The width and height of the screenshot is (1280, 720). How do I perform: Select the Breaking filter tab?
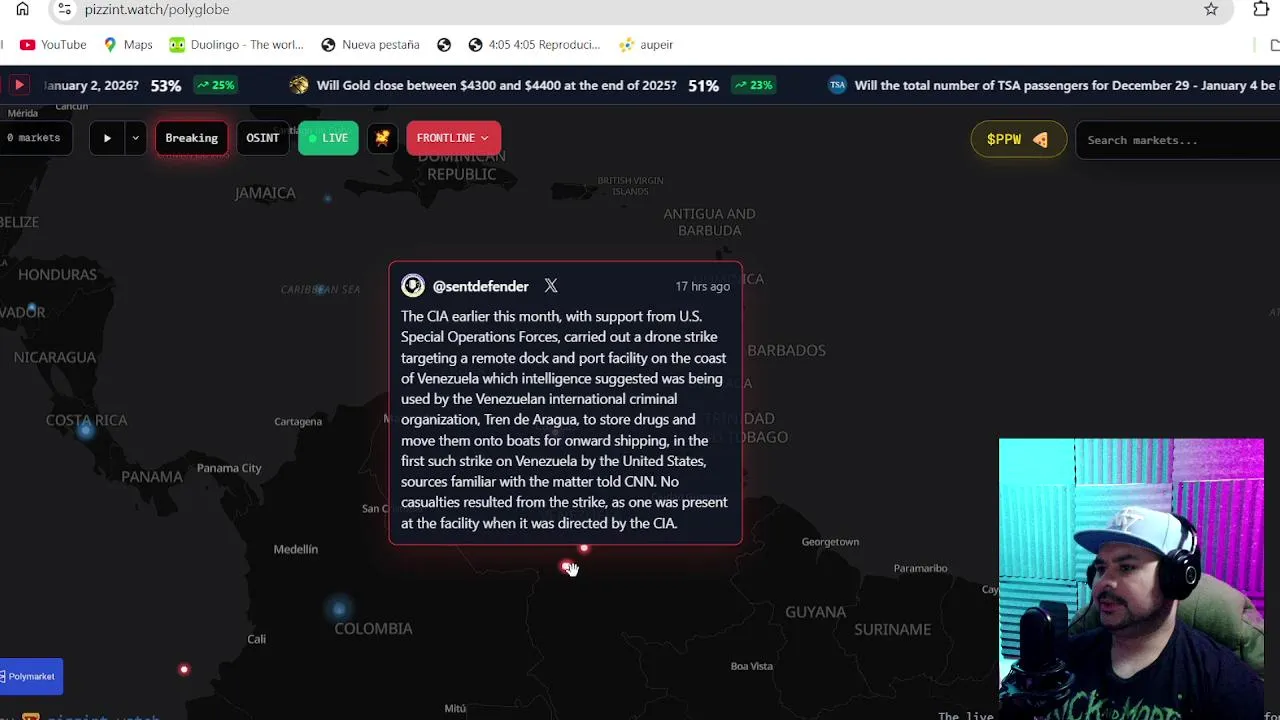191,138
